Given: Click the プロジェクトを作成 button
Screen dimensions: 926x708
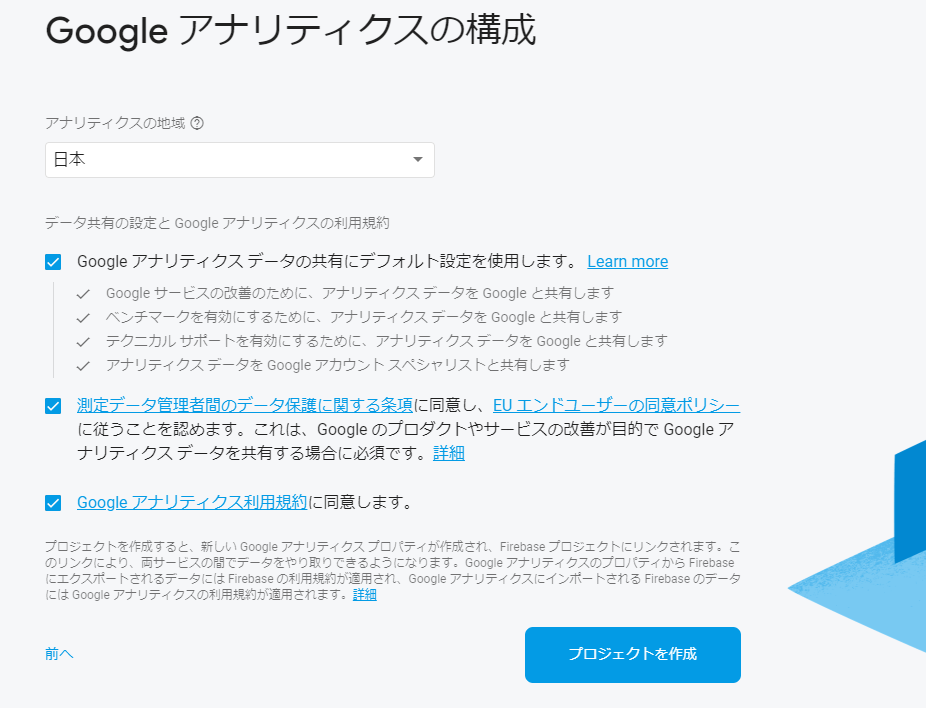Looking at the screenshot, I should coord(632,655).
